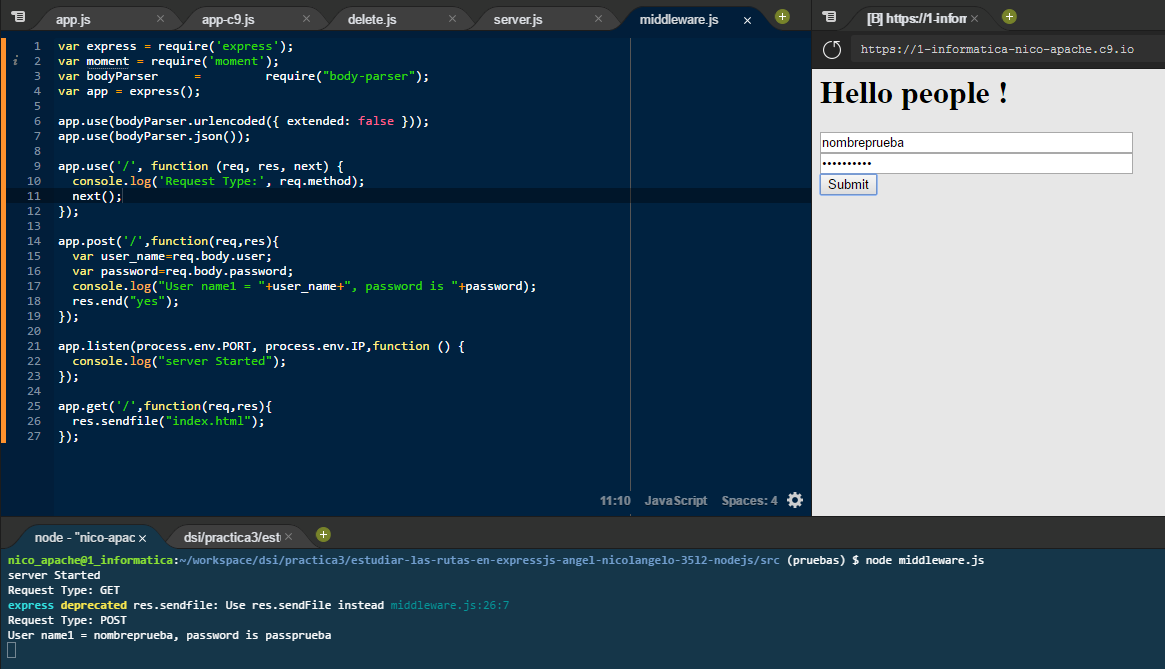This screenshot has width=1165, height=669.
Task: Close the app-c9.js tab
Action: pos(306,19)
